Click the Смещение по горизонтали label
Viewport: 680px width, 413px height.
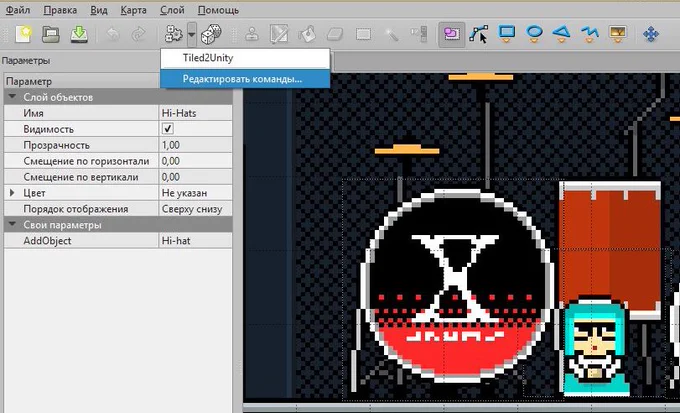coord(86,161)
